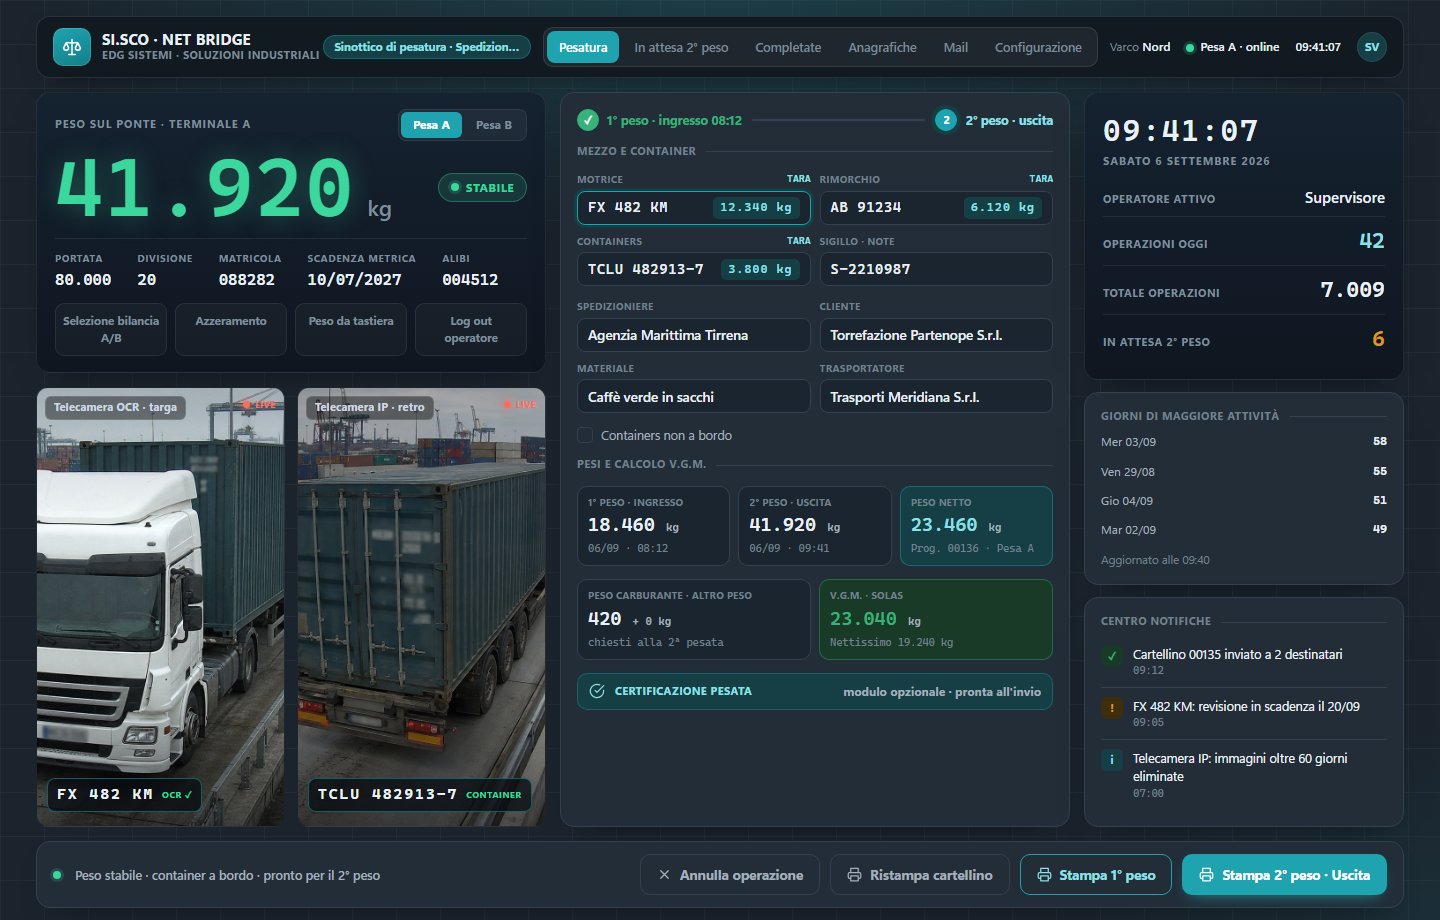Go to In attesa 2° peso tab
The image size is (1440, 920).
[681, 47]
